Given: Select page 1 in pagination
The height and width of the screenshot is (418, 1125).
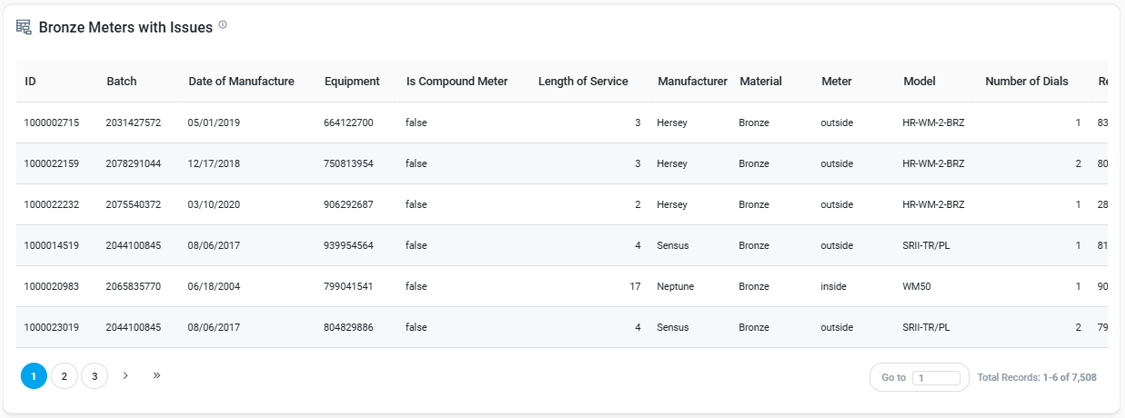Looking at the screenshot, I should pos(34,376).
